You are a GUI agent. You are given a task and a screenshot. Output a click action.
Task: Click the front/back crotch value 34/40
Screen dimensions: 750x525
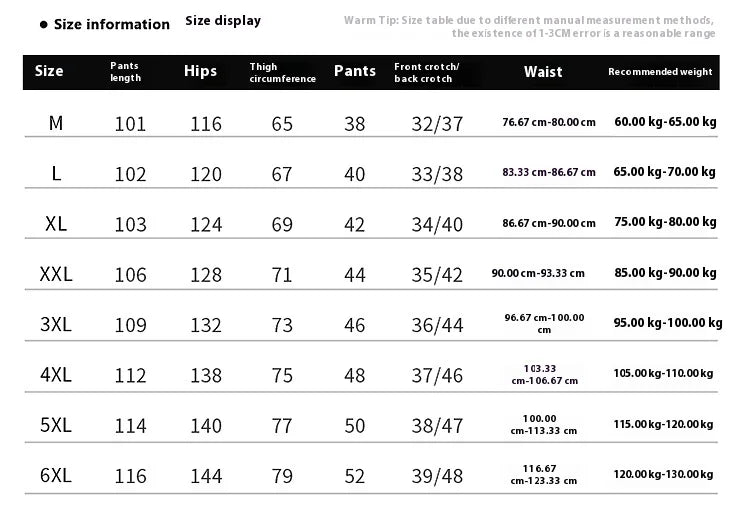coord(437,225)
